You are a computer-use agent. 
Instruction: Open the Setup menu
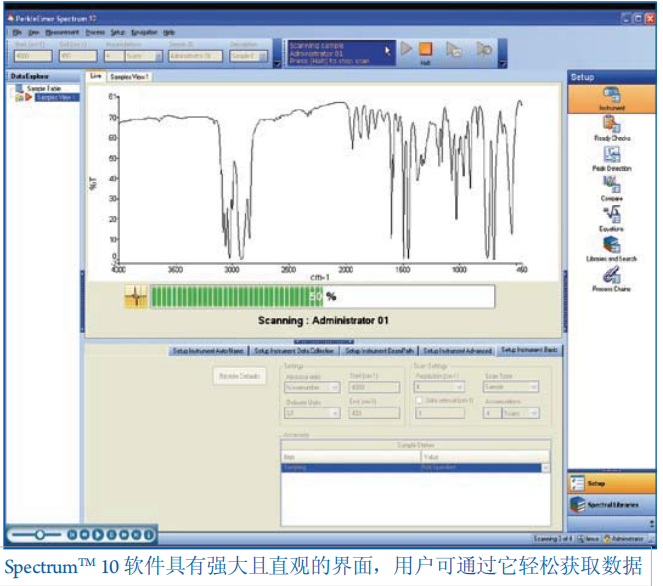coord(118,32)
